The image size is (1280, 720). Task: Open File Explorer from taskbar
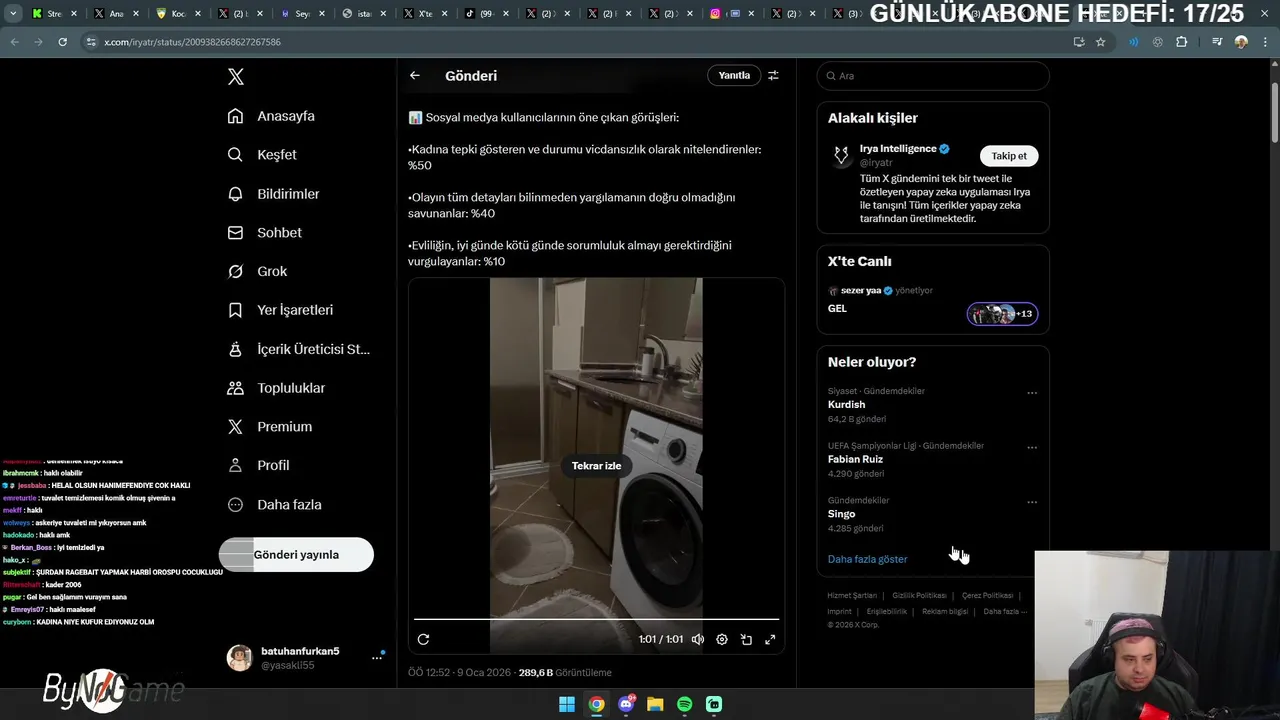655,704
